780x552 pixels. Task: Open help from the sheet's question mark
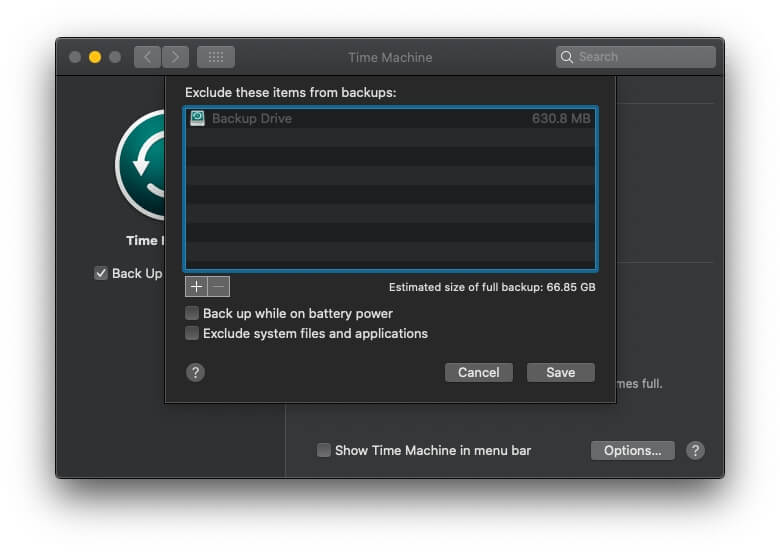[x=196, y=372]
